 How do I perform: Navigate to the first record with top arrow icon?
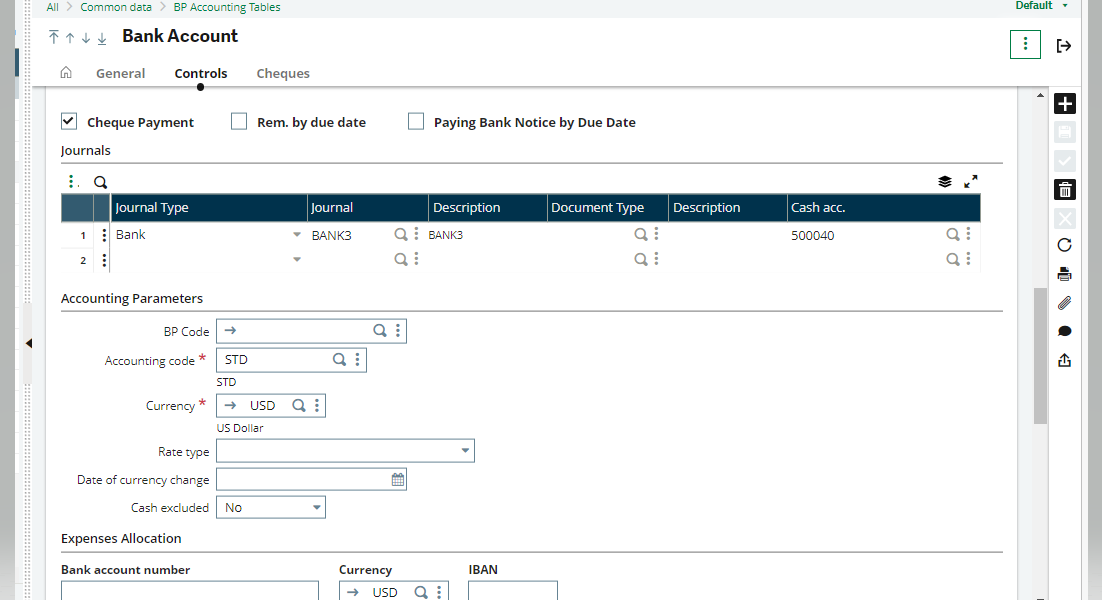click(53, 37)
